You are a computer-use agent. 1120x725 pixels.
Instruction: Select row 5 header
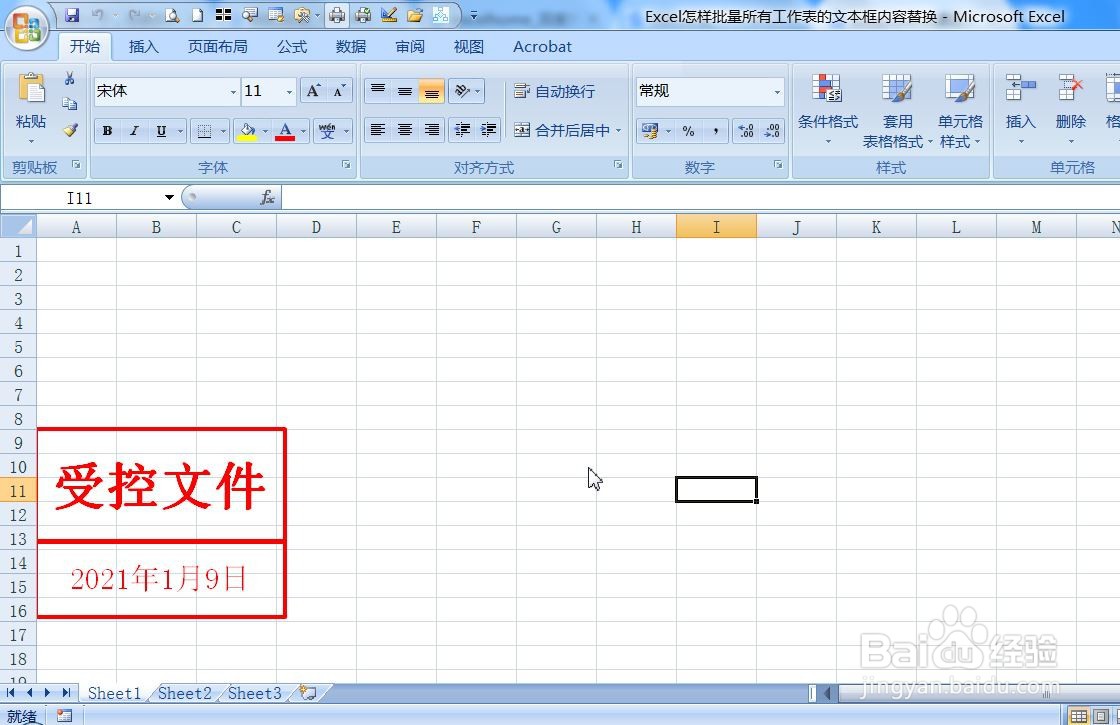coord(19,347)
